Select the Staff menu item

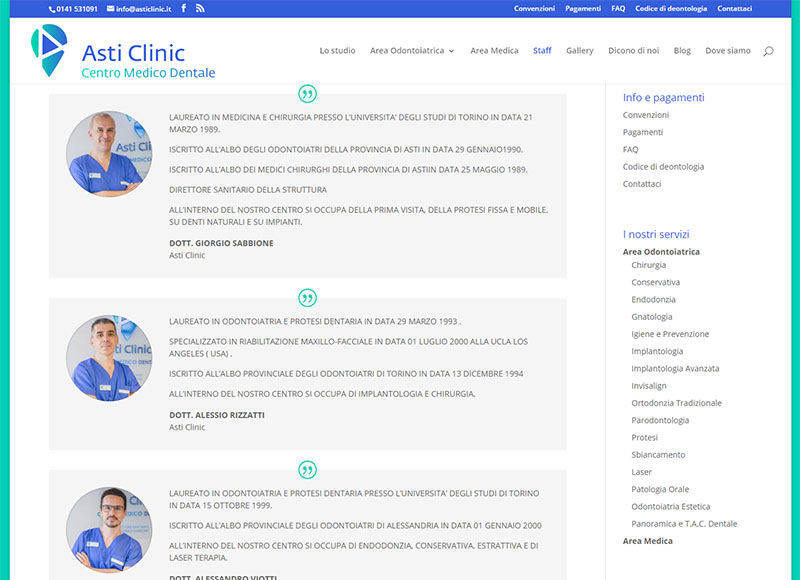pos(542,51)
